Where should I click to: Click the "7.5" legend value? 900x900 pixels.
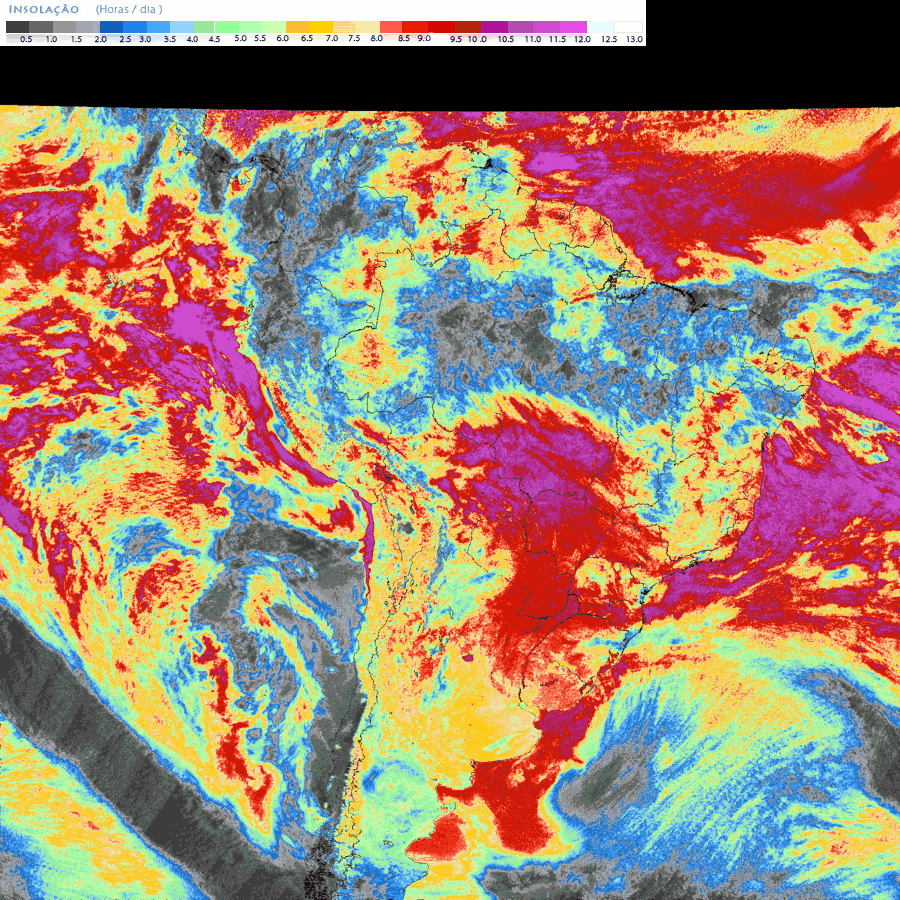click(x=354, y=38)
